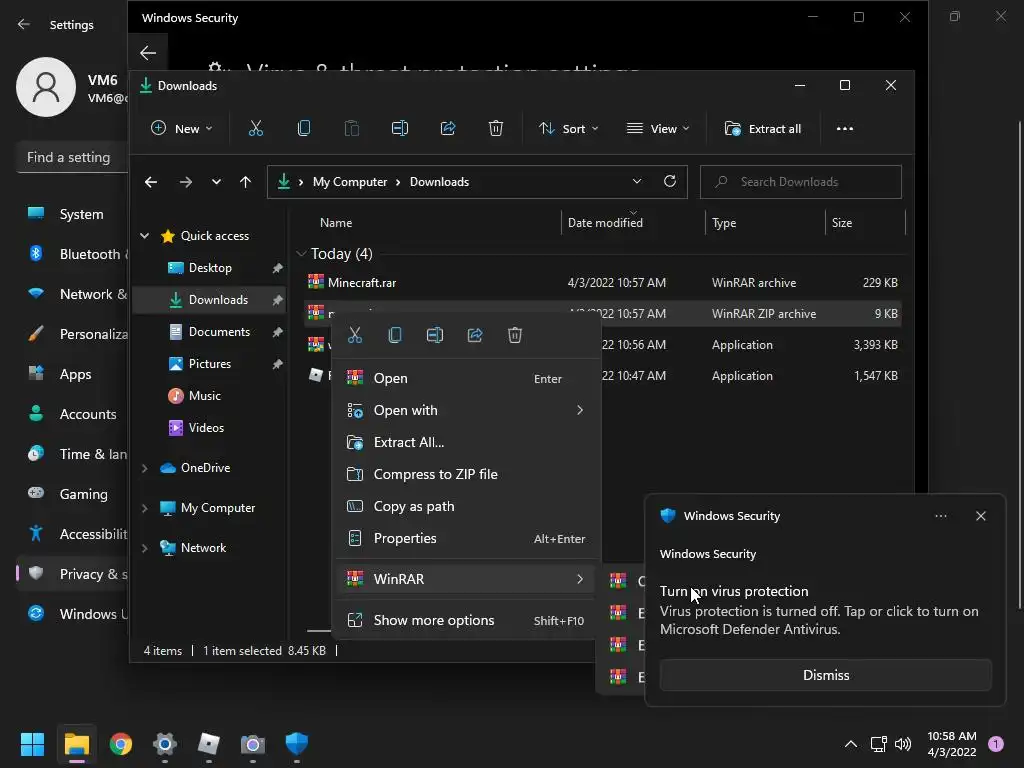Open recent locations dropdown arrow
1024x768 pixels.
(216, 182)
